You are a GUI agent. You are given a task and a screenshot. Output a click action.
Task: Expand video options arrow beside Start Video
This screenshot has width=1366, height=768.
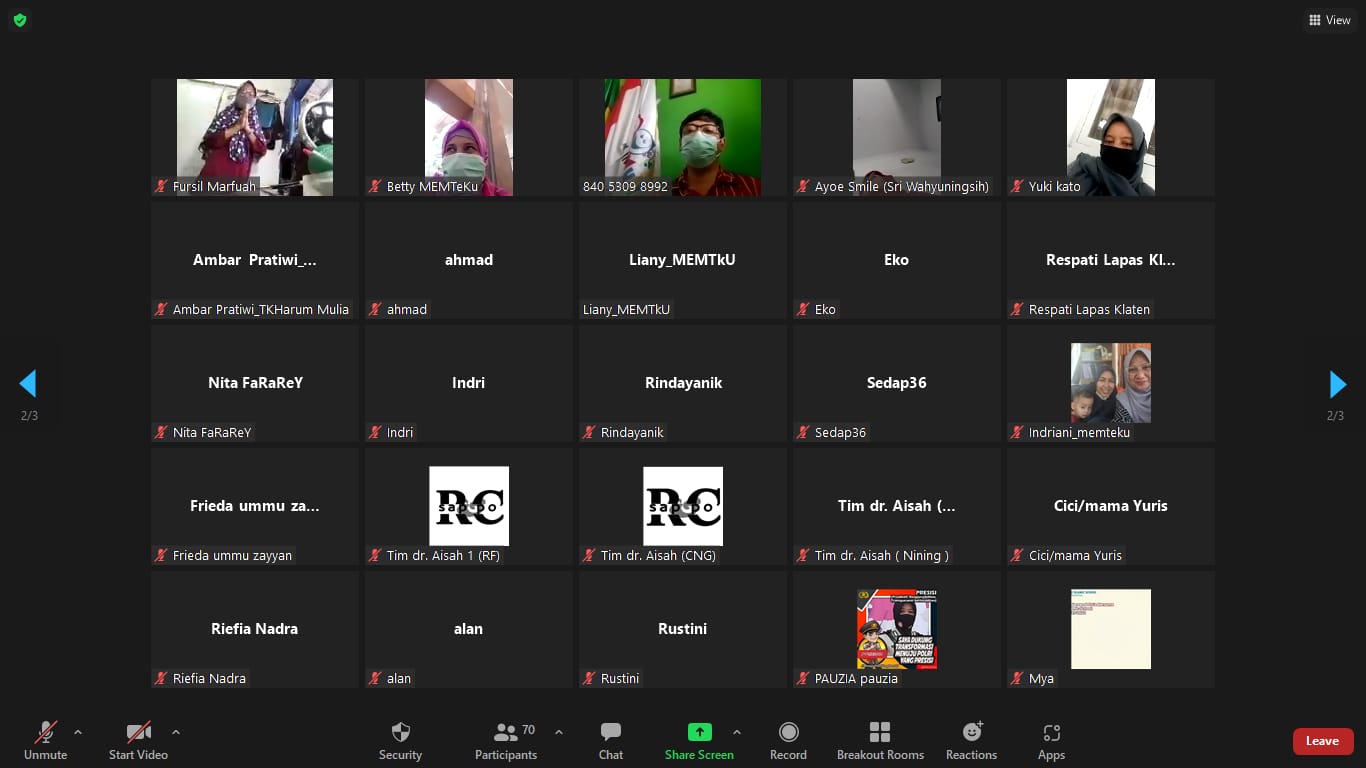tap(176, 732)
